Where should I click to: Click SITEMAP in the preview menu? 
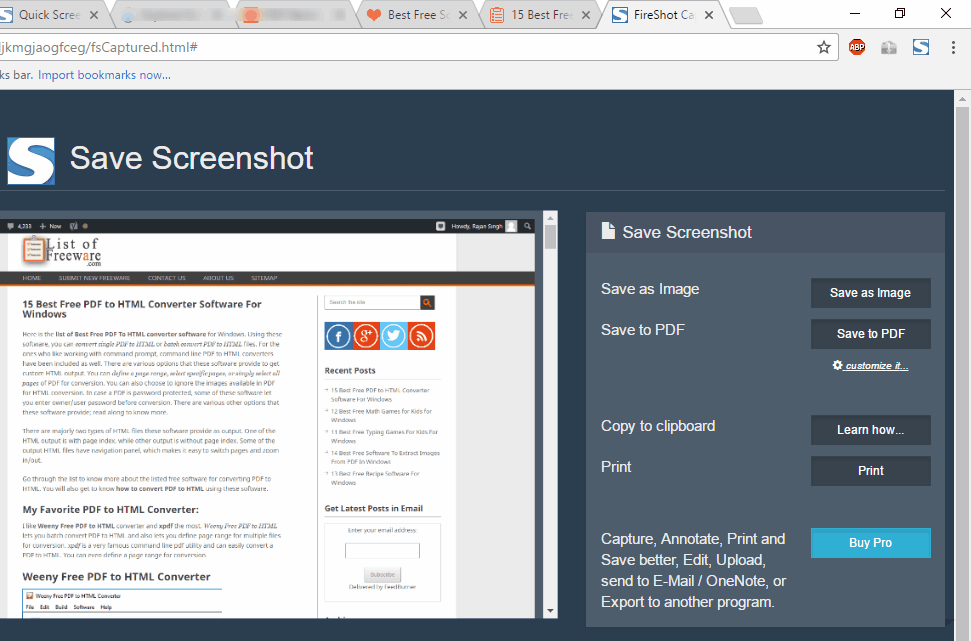264,278
